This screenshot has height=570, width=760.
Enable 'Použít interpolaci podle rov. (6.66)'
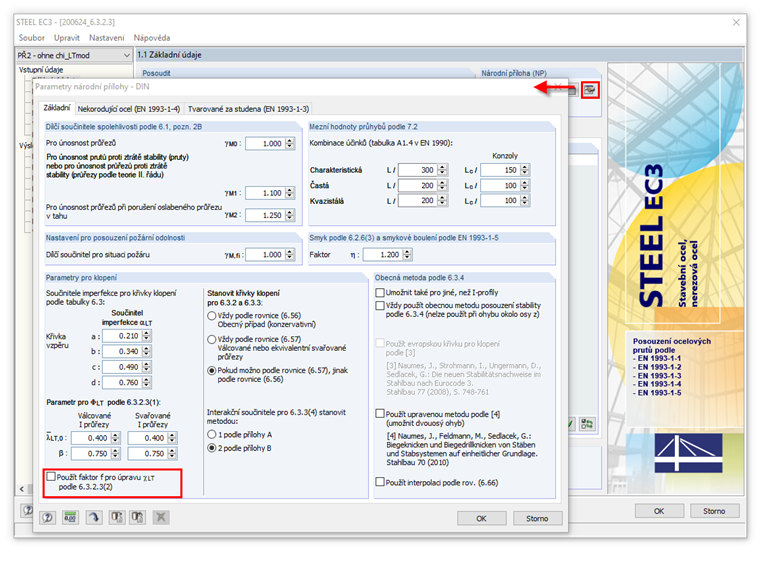point(380,482)
